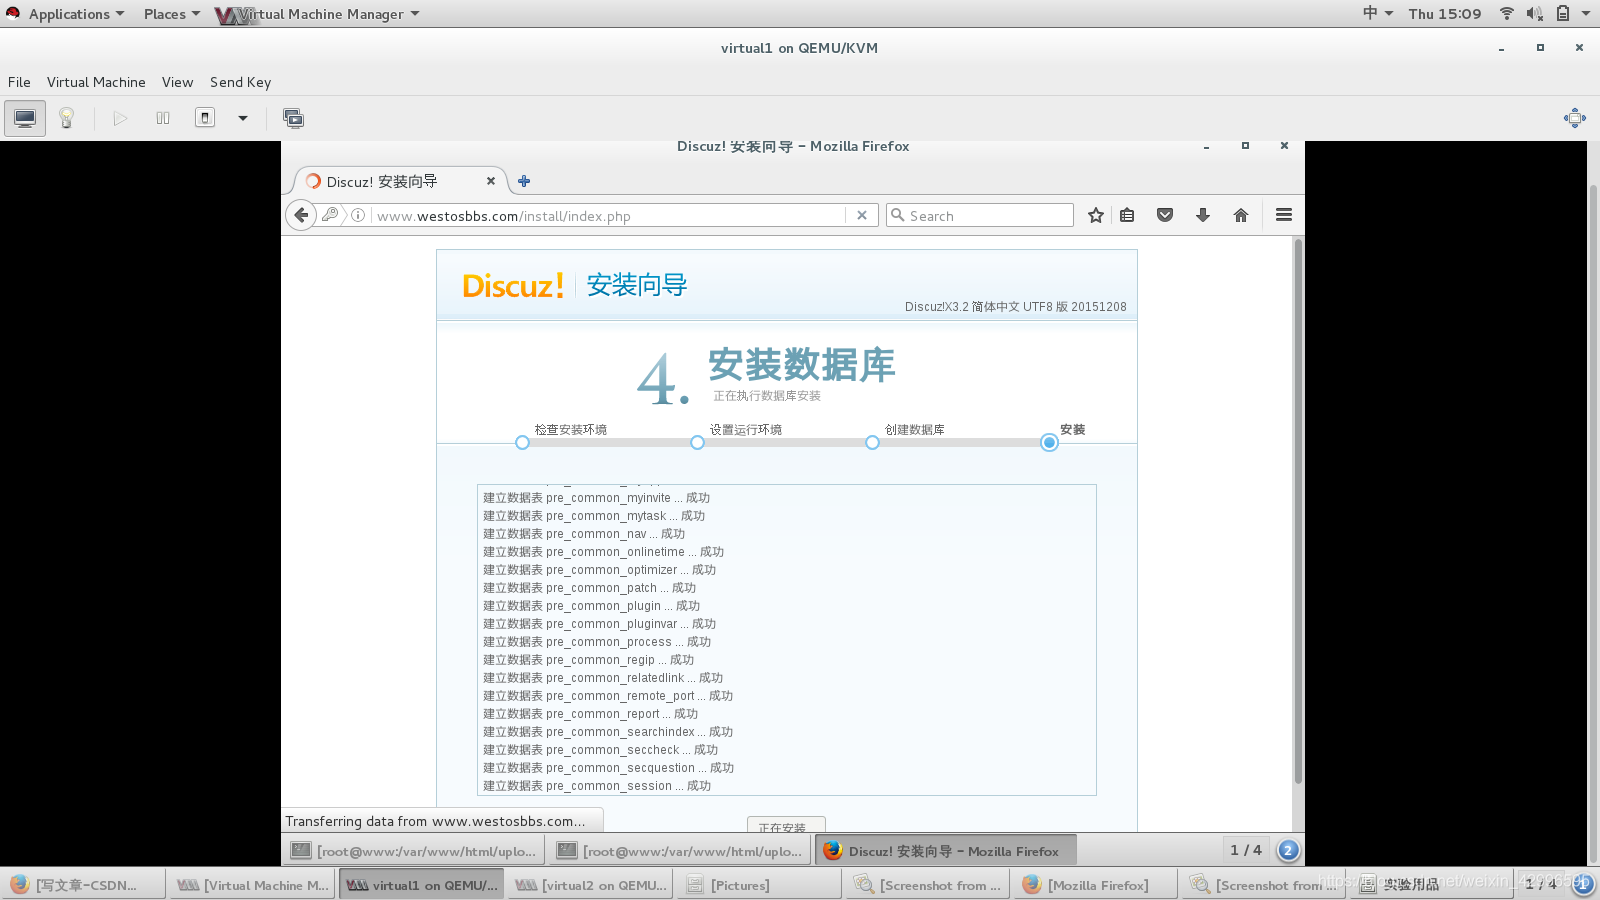The height and width of the screenshot is (900, 1600).
Task: Click the active 安装 step marker
Action: click(x=1049, y=442)
